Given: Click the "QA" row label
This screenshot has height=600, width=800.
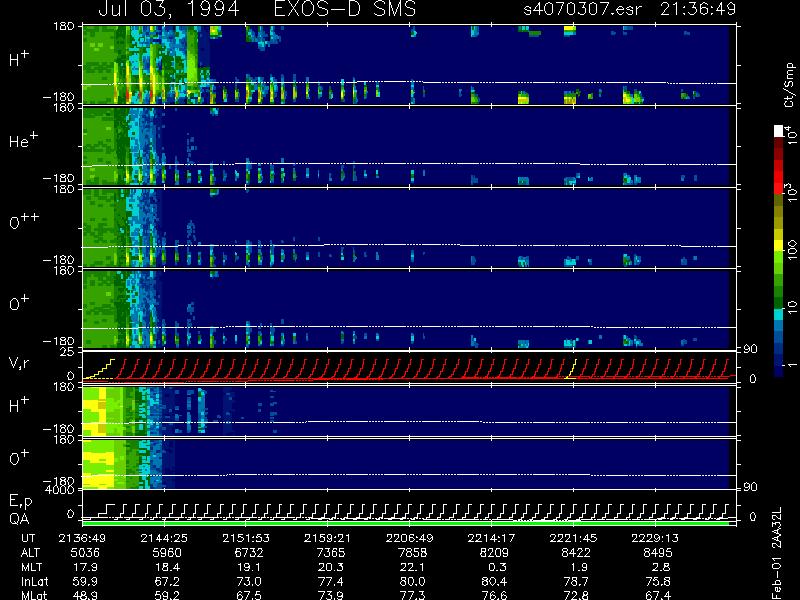Looking at the screenshot, I should (x=19, y=519).
